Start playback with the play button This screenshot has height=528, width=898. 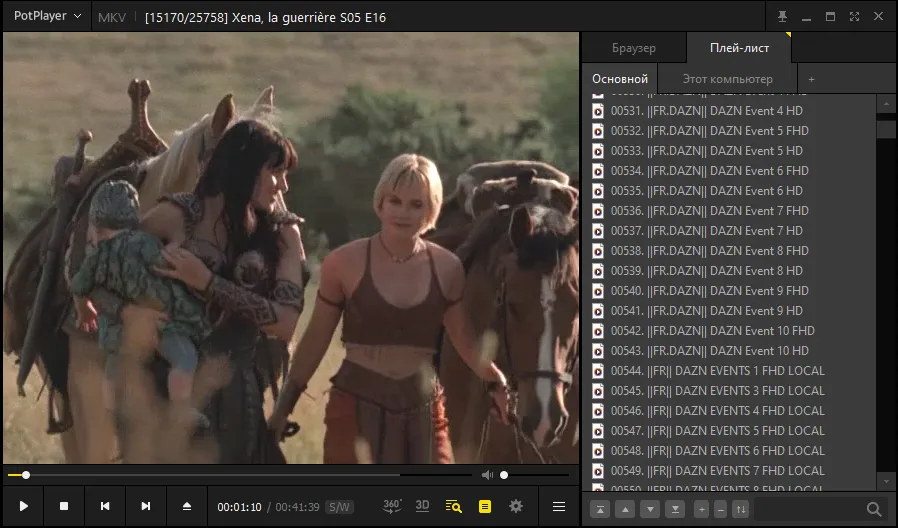[23, 506]
